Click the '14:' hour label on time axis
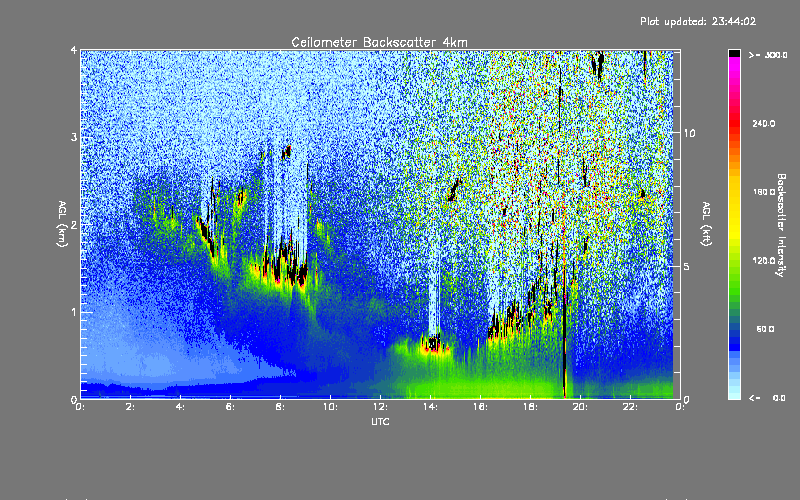 (431, 407)
